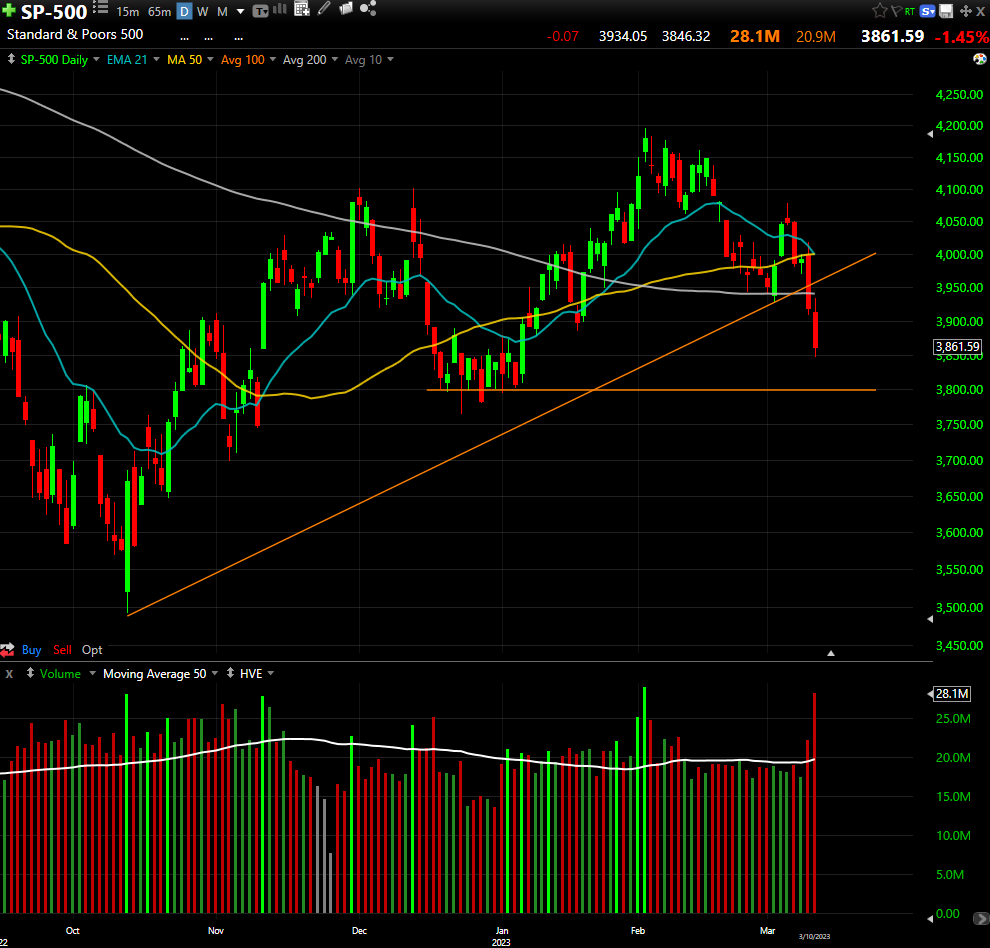
Task: Click the 3/10/2023 date label
Action: point(814,936)
